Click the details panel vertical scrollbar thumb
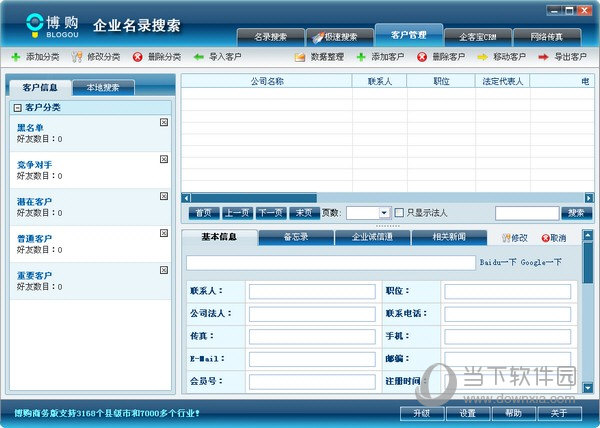This screenshot has height=428, width=600. (588, 263)
